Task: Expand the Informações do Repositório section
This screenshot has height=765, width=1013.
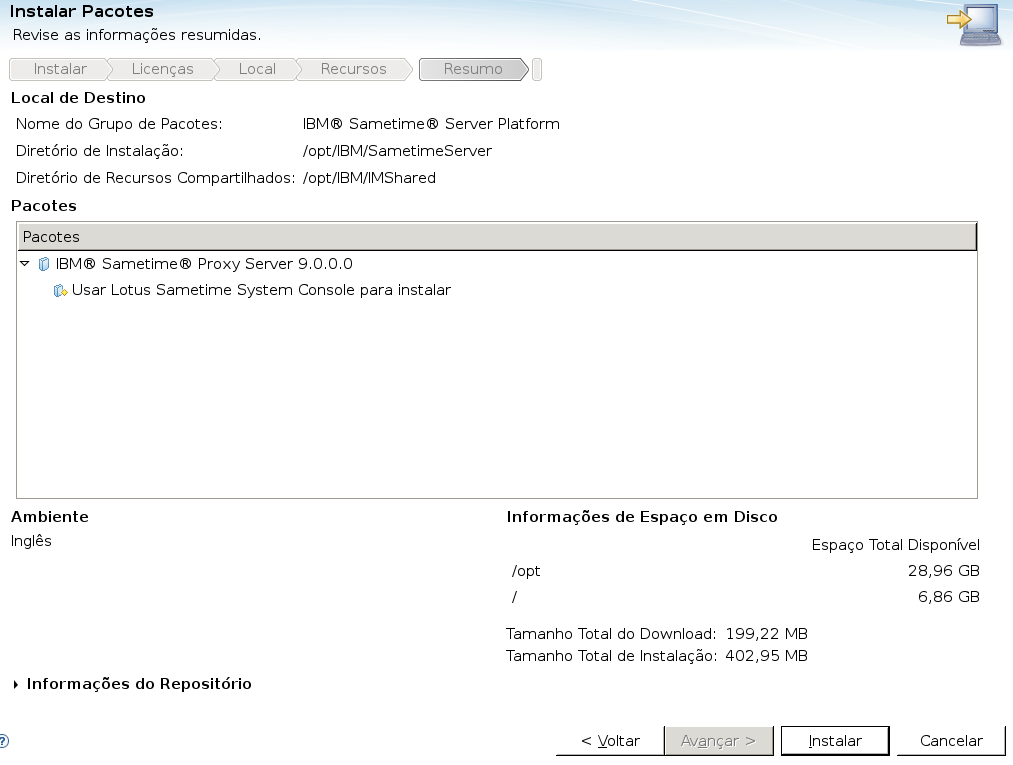Action: coord(16,685)
